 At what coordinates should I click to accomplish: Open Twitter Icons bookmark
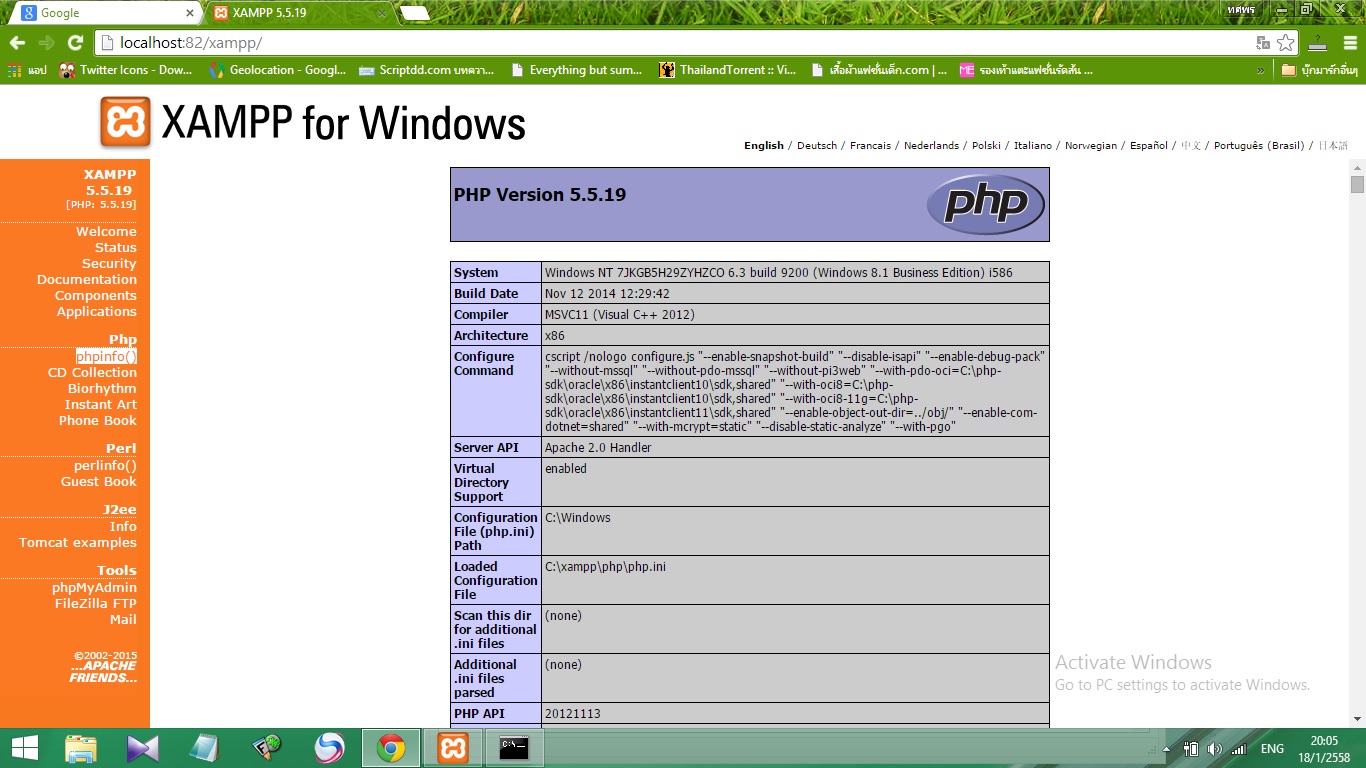126,70
